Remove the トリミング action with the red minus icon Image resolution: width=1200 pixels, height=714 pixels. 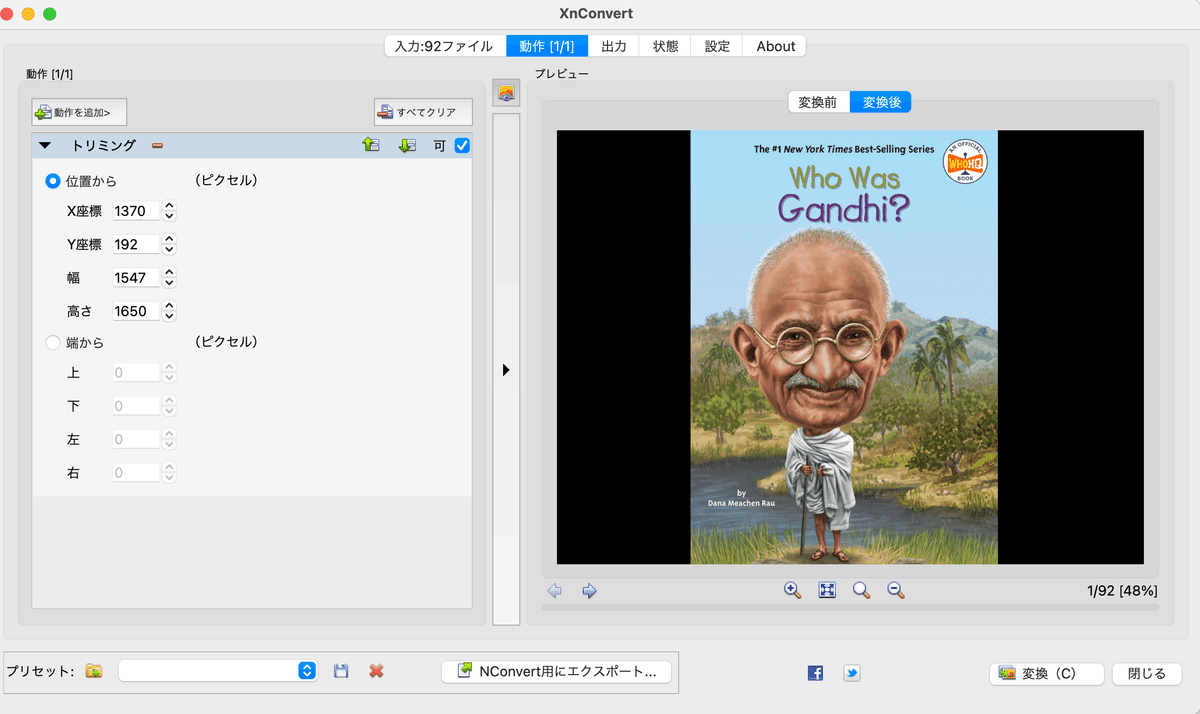[x=157, y=146]
